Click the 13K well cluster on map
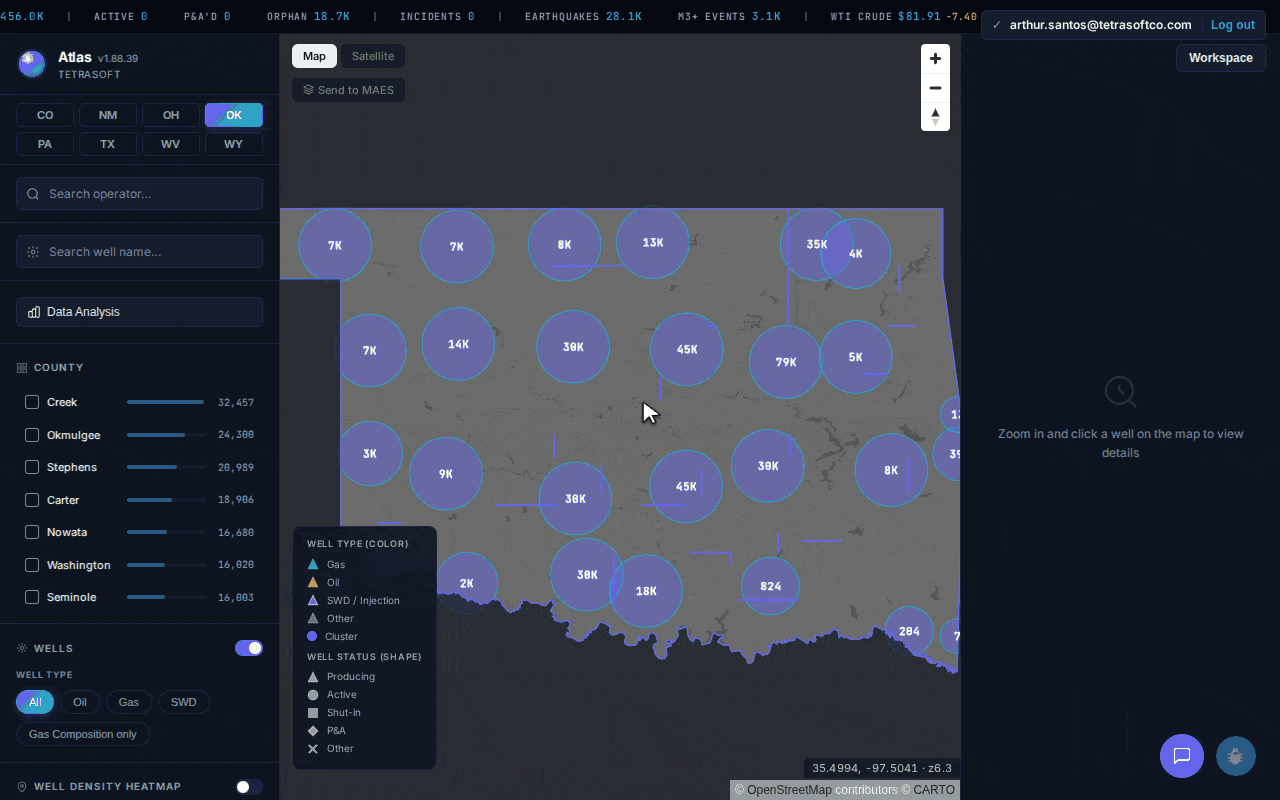1280x800 pixels. (x=652, y=242)
